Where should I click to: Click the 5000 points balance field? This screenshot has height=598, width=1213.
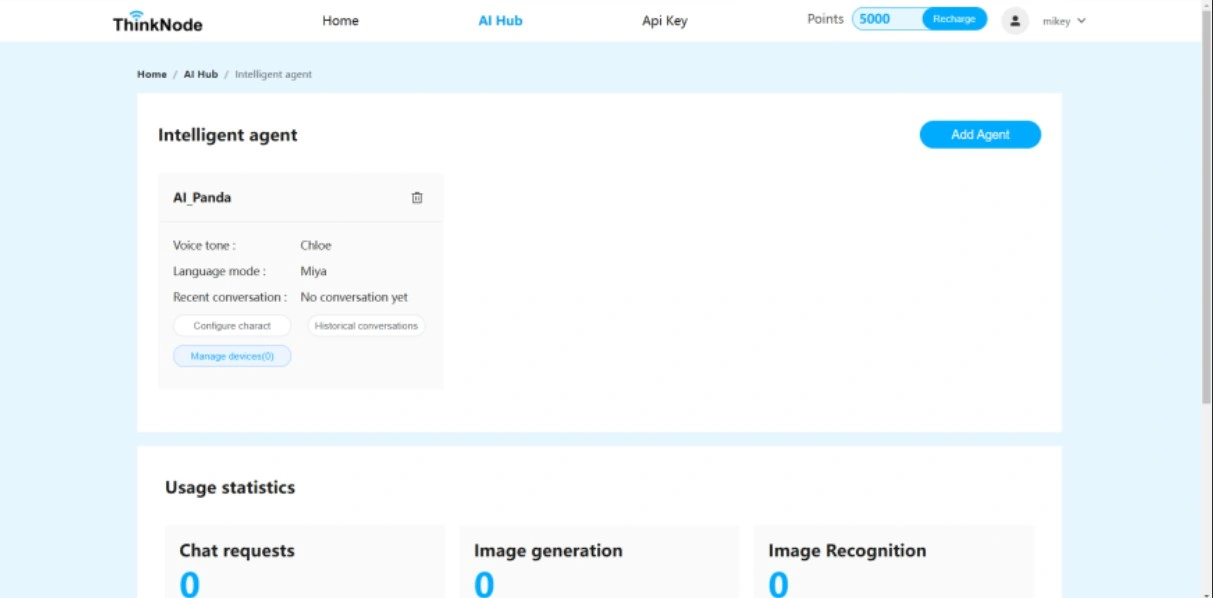(884, 19)
